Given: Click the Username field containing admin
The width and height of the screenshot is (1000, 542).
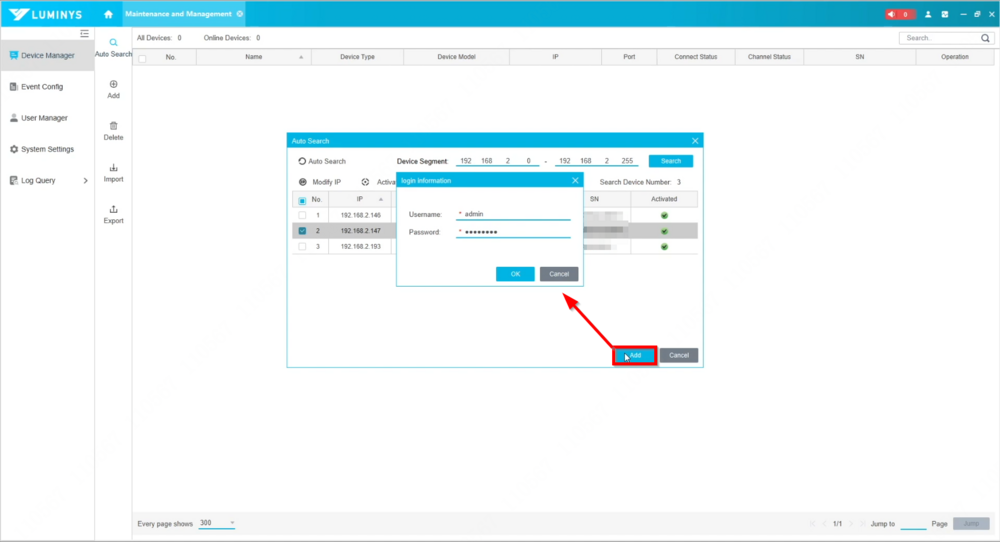Looking at the screenshot, I should coord(515,214).
